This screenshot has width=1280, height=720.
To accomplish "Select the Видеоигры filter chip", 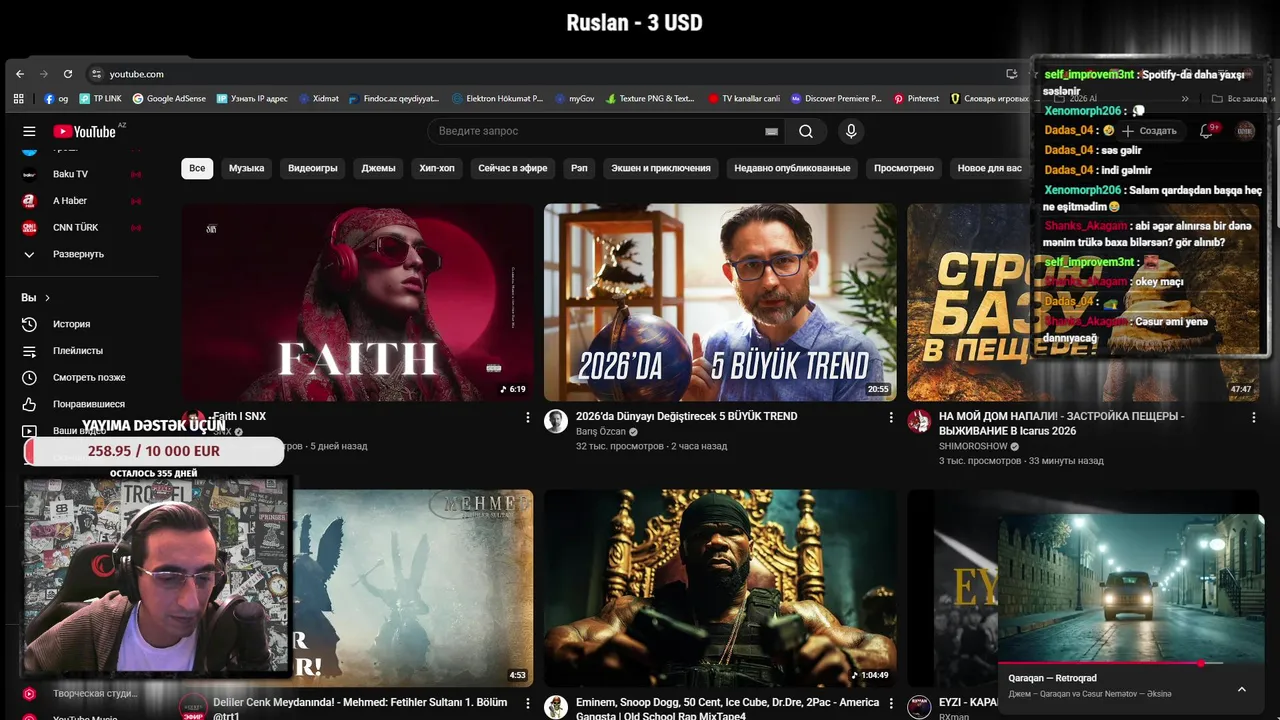I will point(313,168).
